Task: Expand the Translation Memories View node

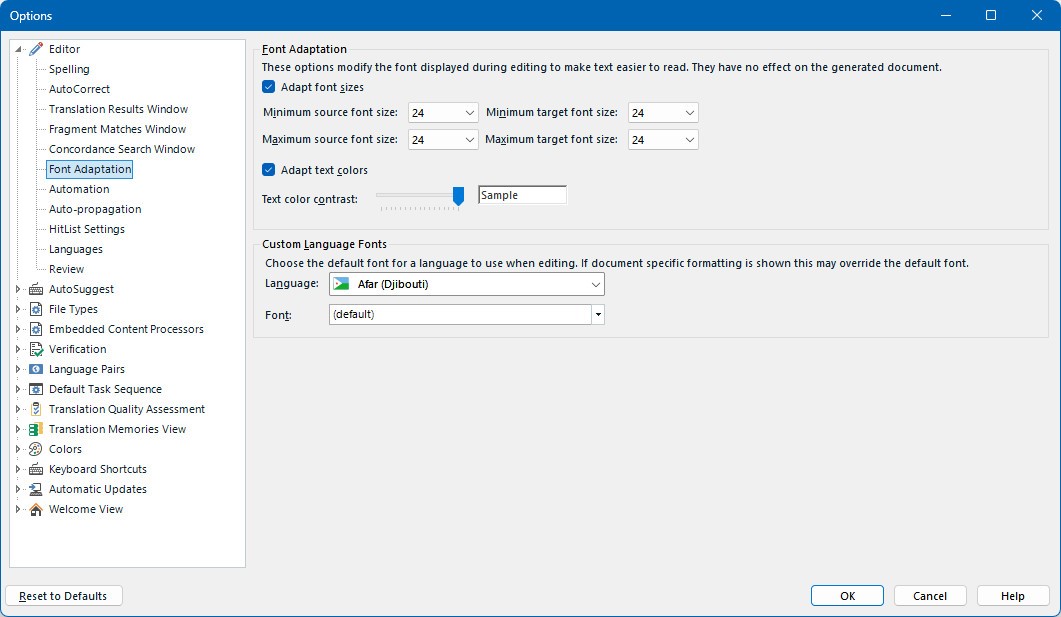Action: point(18,429)
